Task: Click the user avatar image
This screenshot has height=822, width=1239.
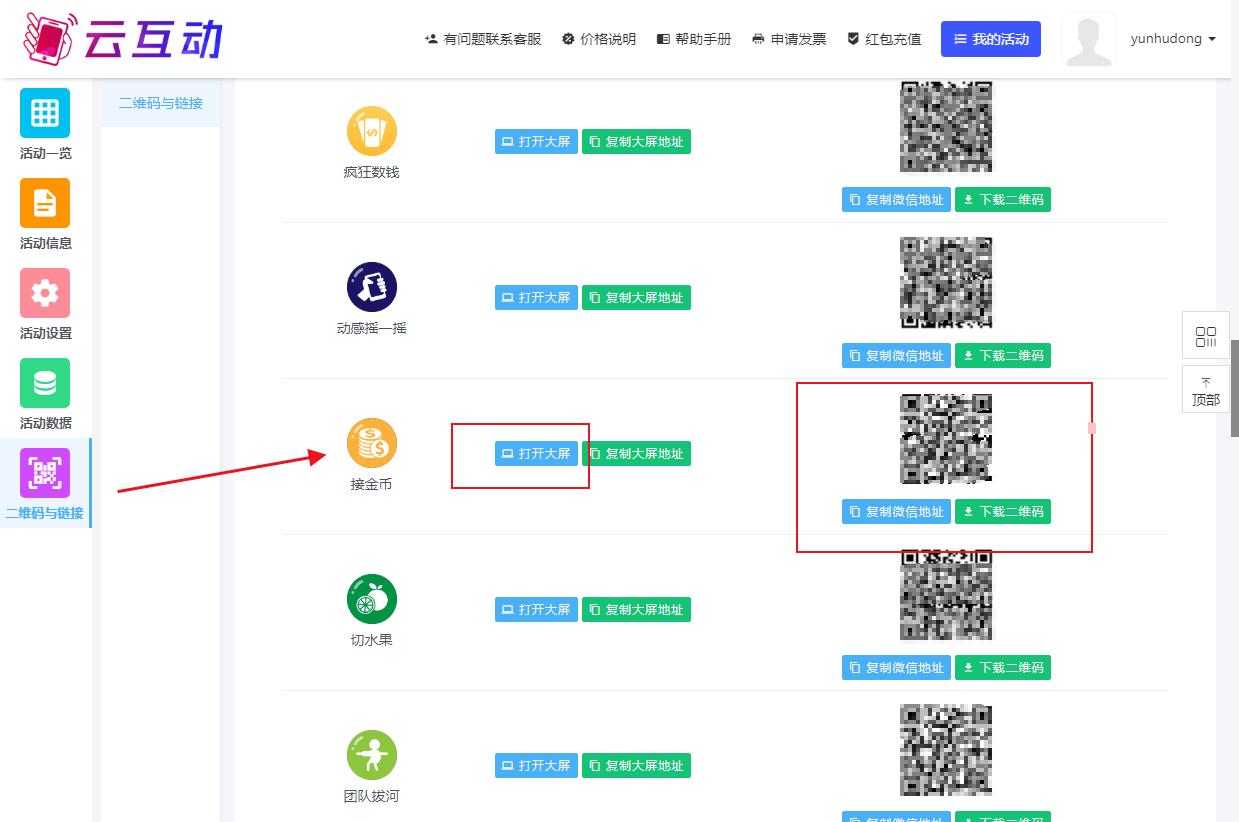Action: pos(1089,40)
